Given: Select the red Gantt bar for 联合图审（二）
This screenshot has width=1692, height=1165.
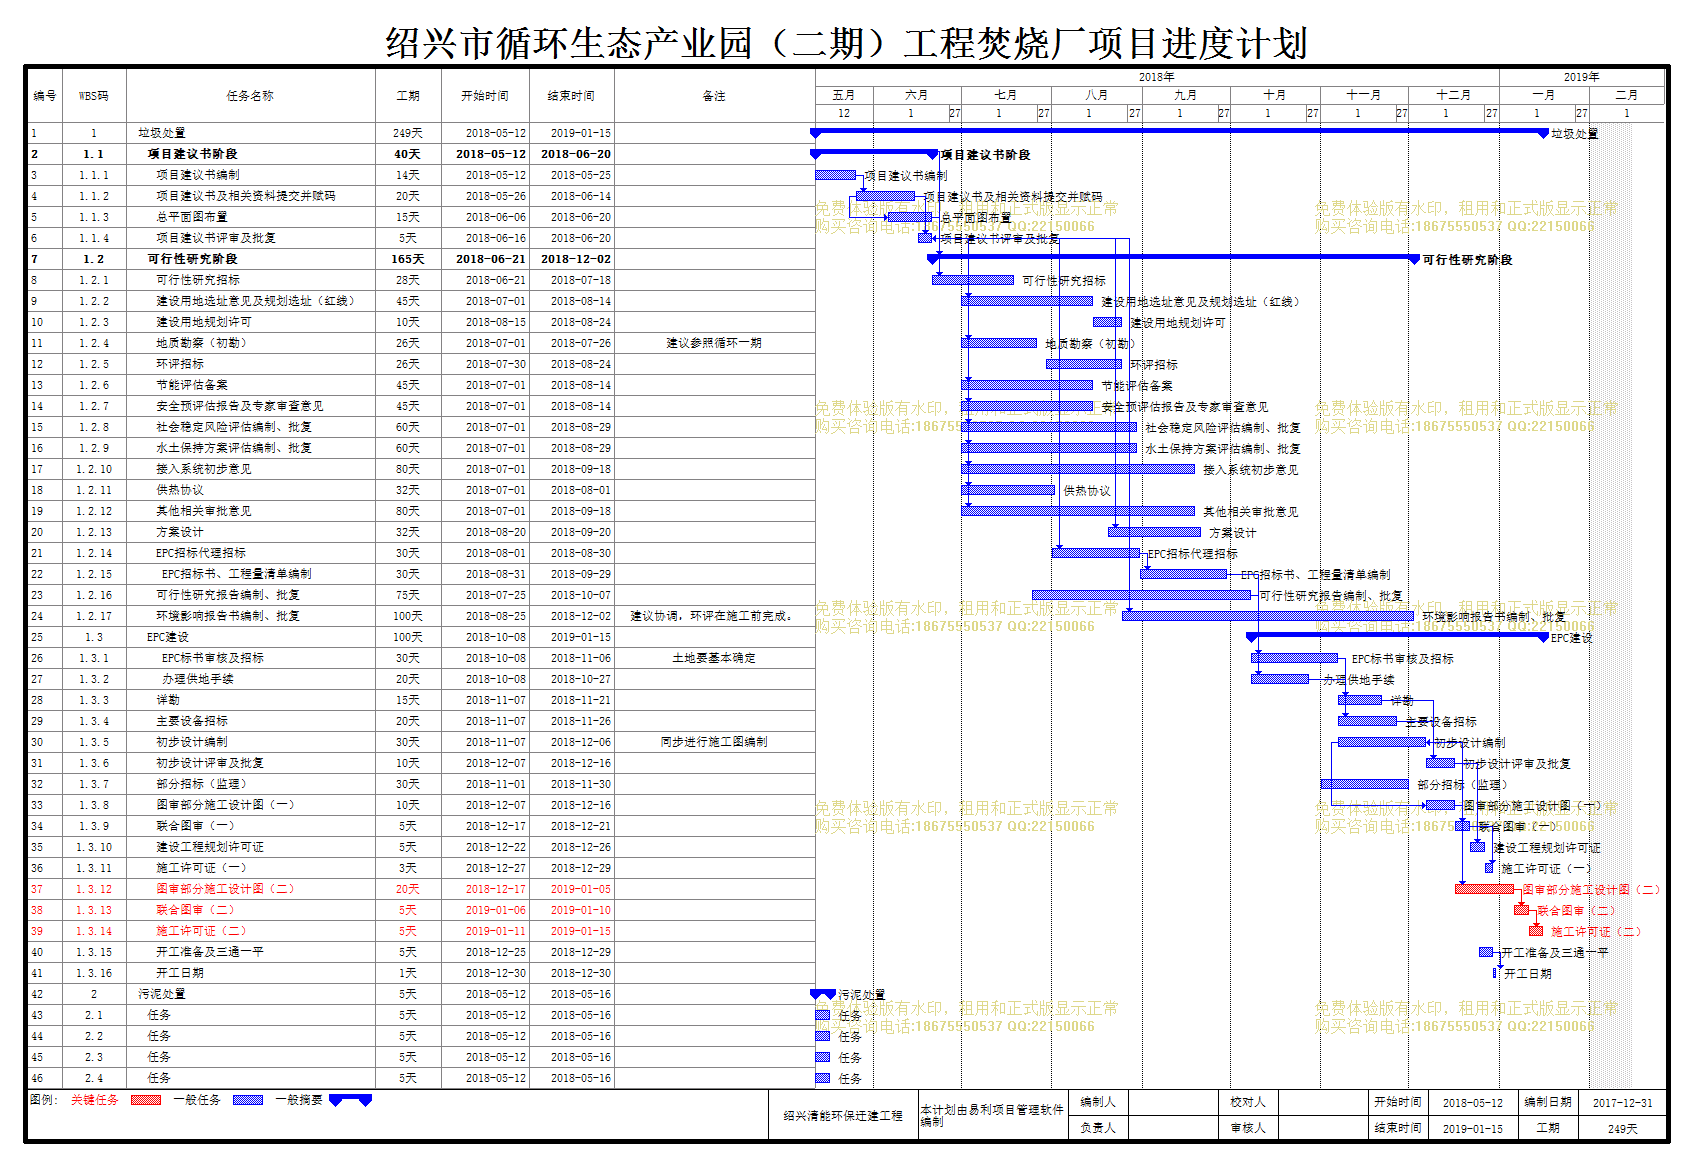Looking at the screenshot, I should [1522, 910].
